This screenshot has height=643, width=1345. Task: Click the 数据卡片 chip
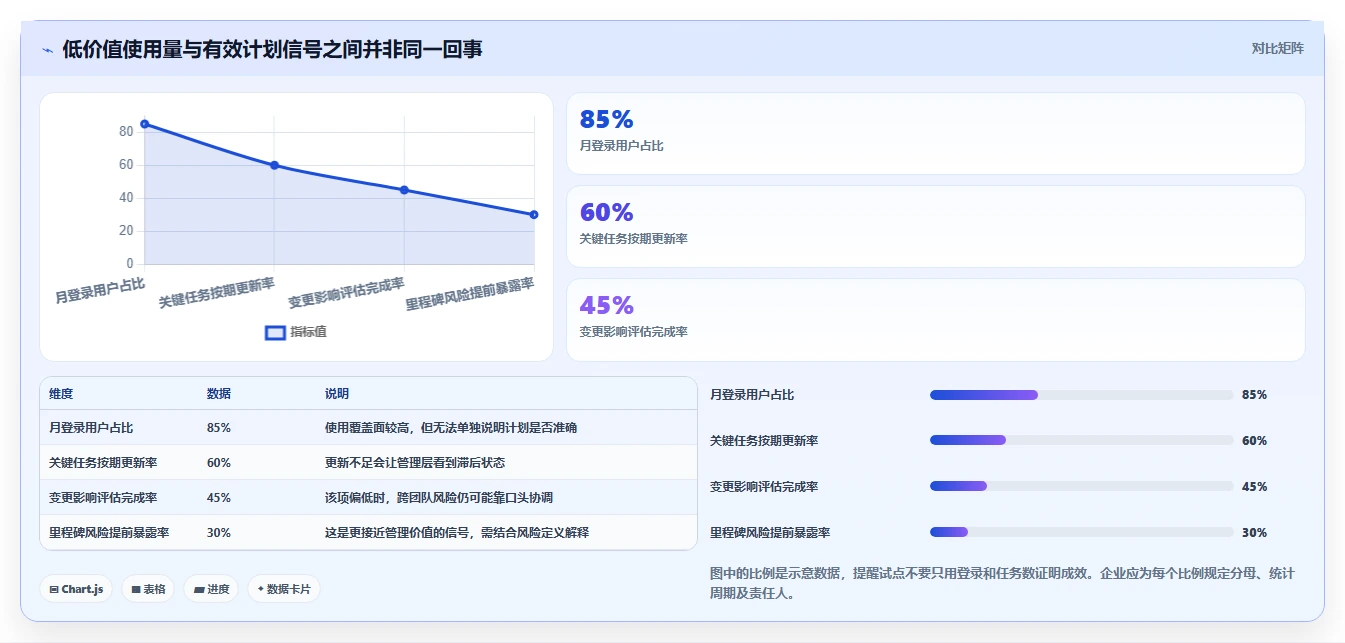(x=284, y=590)
